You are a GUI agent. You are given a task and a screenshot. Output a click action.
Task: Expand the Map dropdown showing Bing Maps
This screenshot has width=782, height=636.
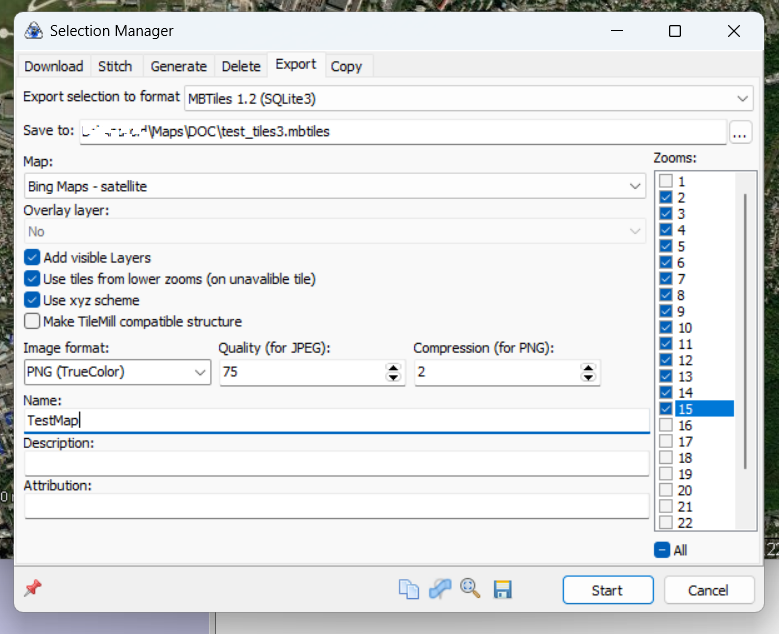[x=335, y=186]
